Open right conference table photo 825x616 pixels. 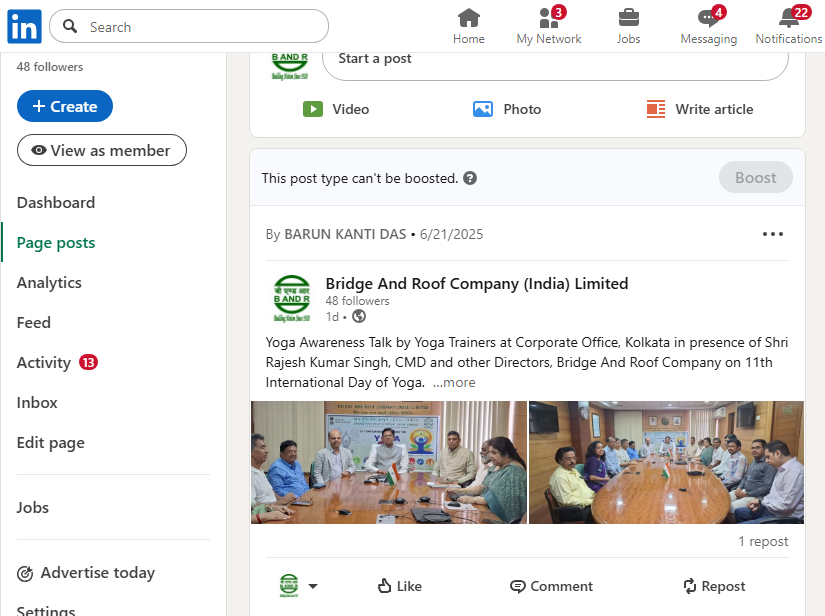point(666,462)
